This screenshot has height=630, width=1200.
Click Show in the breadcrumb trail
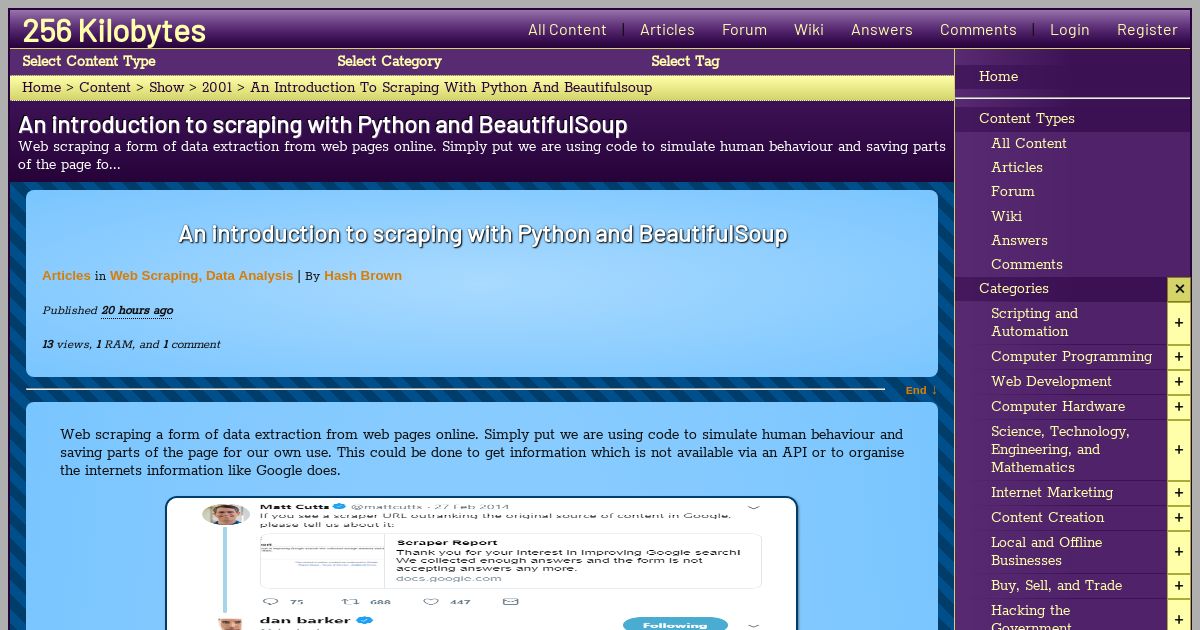[x=167, y=88]
